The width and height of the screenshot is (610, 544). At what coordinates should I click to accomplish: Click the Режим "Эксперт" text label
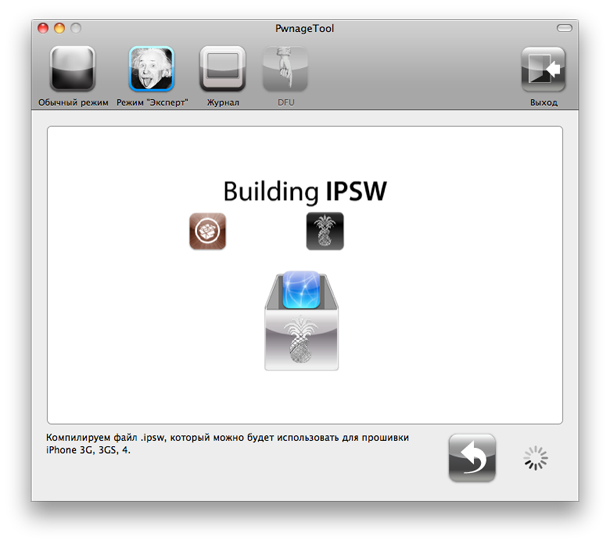(x=152, y=102)
